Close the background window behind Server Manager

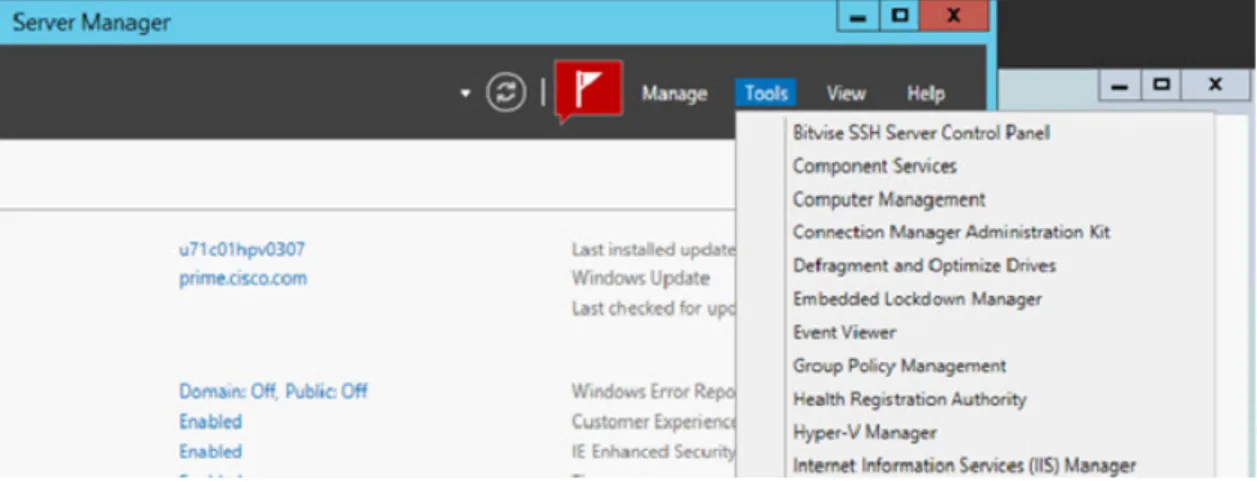coord(1215,86)
